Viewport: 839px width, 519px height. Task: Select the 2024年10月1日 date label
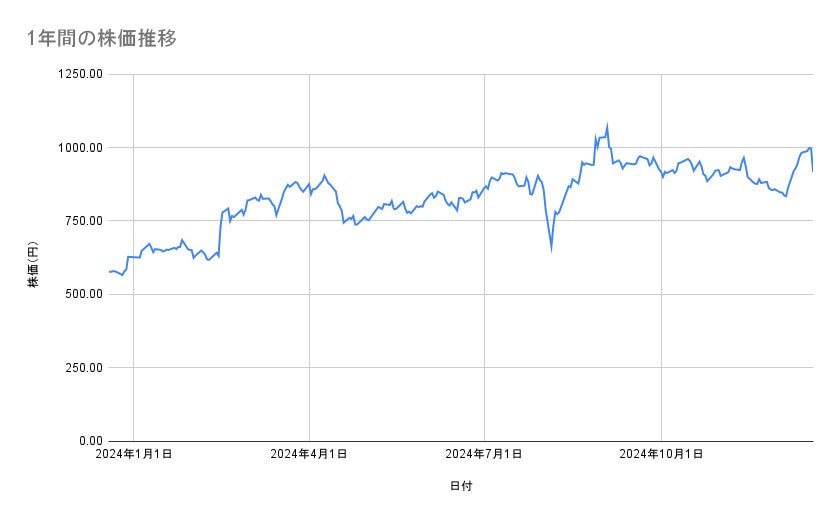coord(661,454)
